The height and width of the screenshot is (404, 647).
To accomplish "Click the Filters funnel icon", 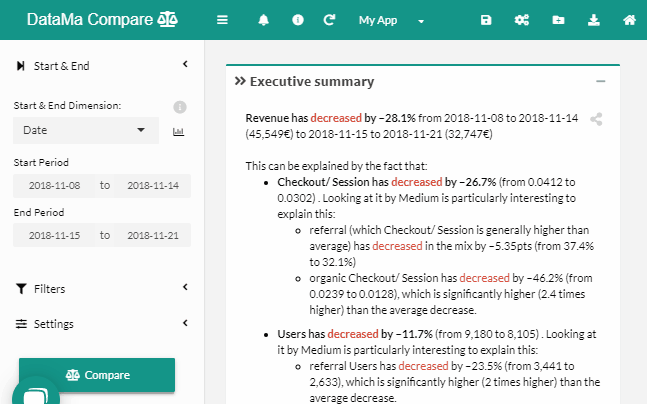I will tap(21, 288).
